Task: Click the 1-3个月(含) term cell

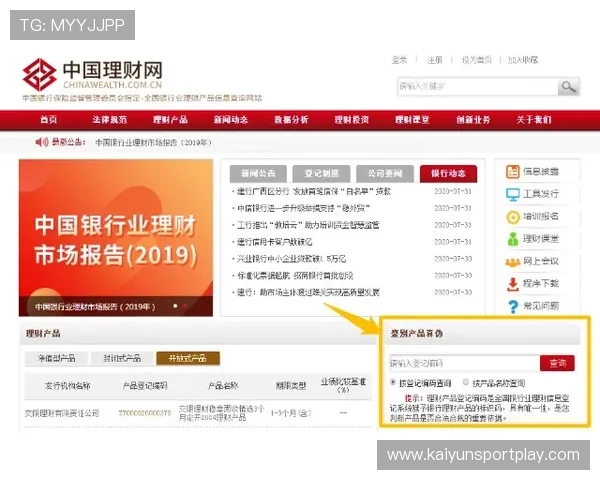Action: (x=291, y=413)
